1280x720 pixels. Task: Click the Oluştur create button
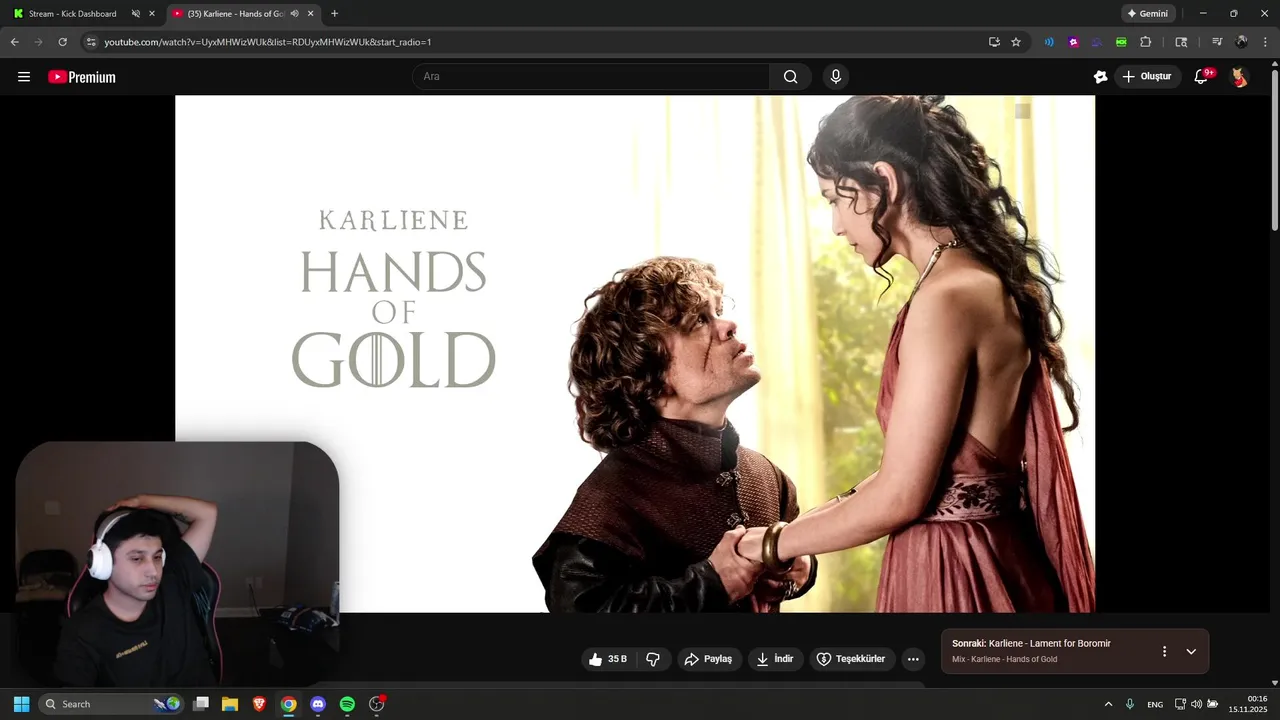(x=1148, y=77)
